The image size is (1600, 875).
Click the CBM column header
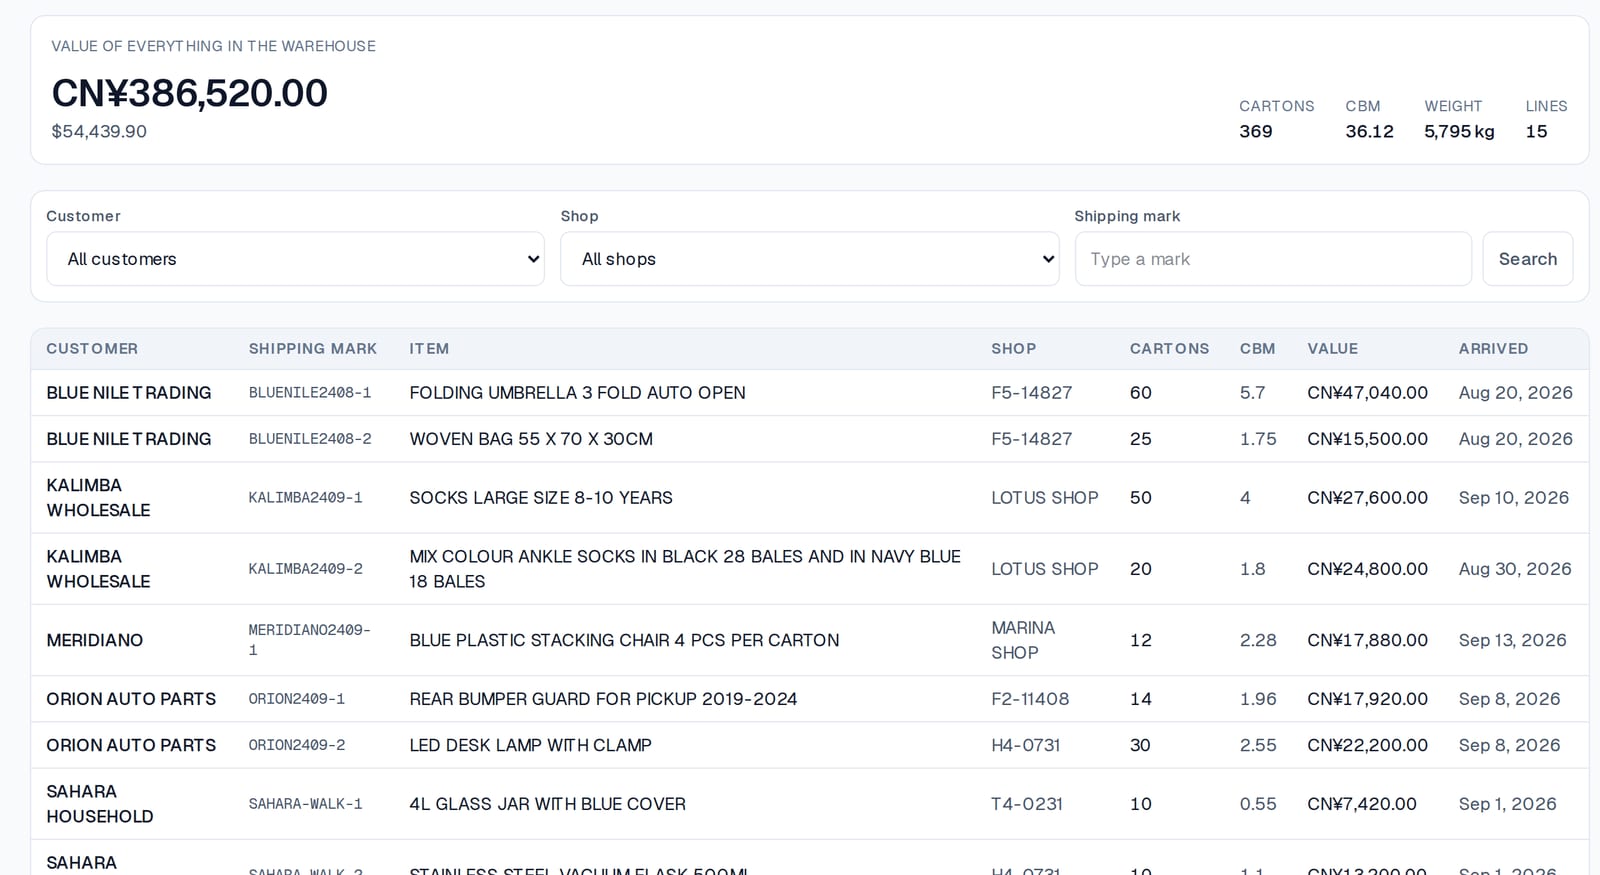point(1257,349)
